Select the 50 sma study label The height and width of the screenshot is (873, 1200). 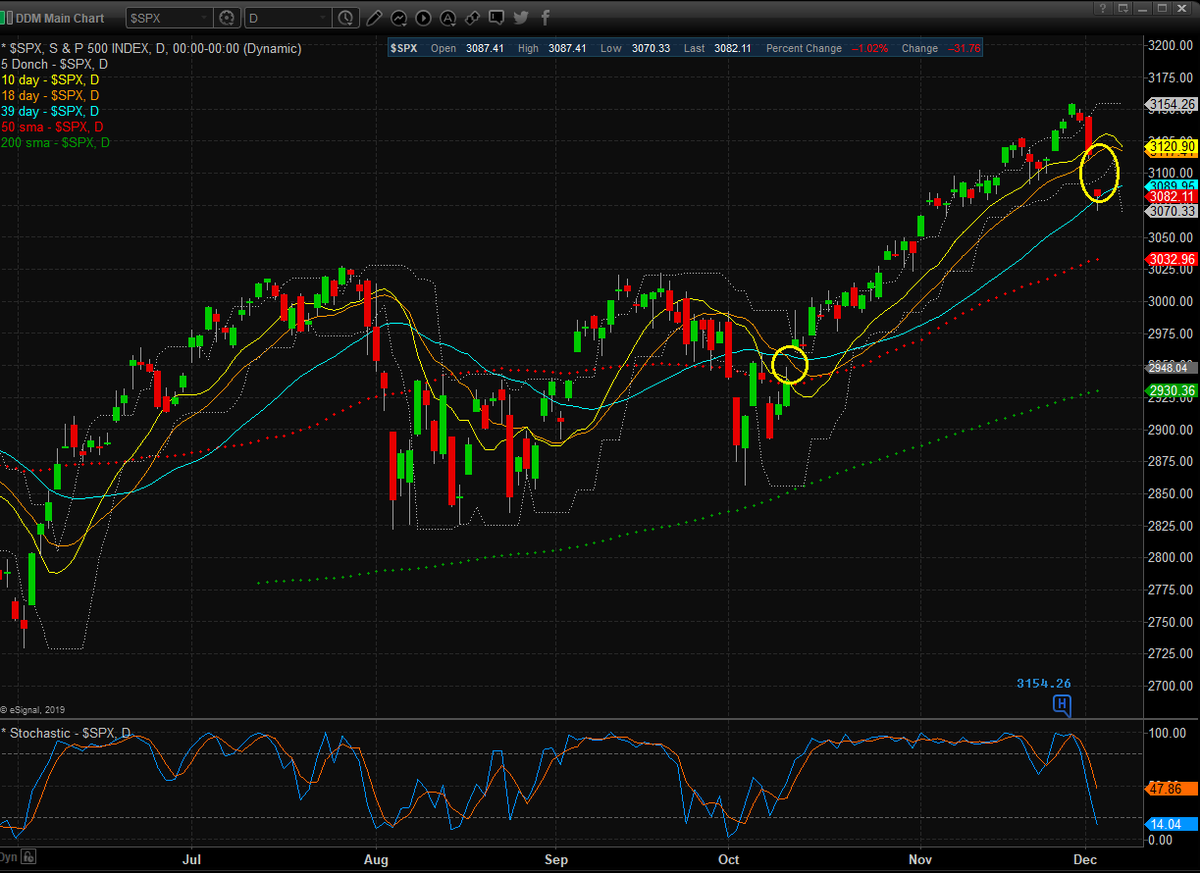pyautogui.click(x=52, y=127)
